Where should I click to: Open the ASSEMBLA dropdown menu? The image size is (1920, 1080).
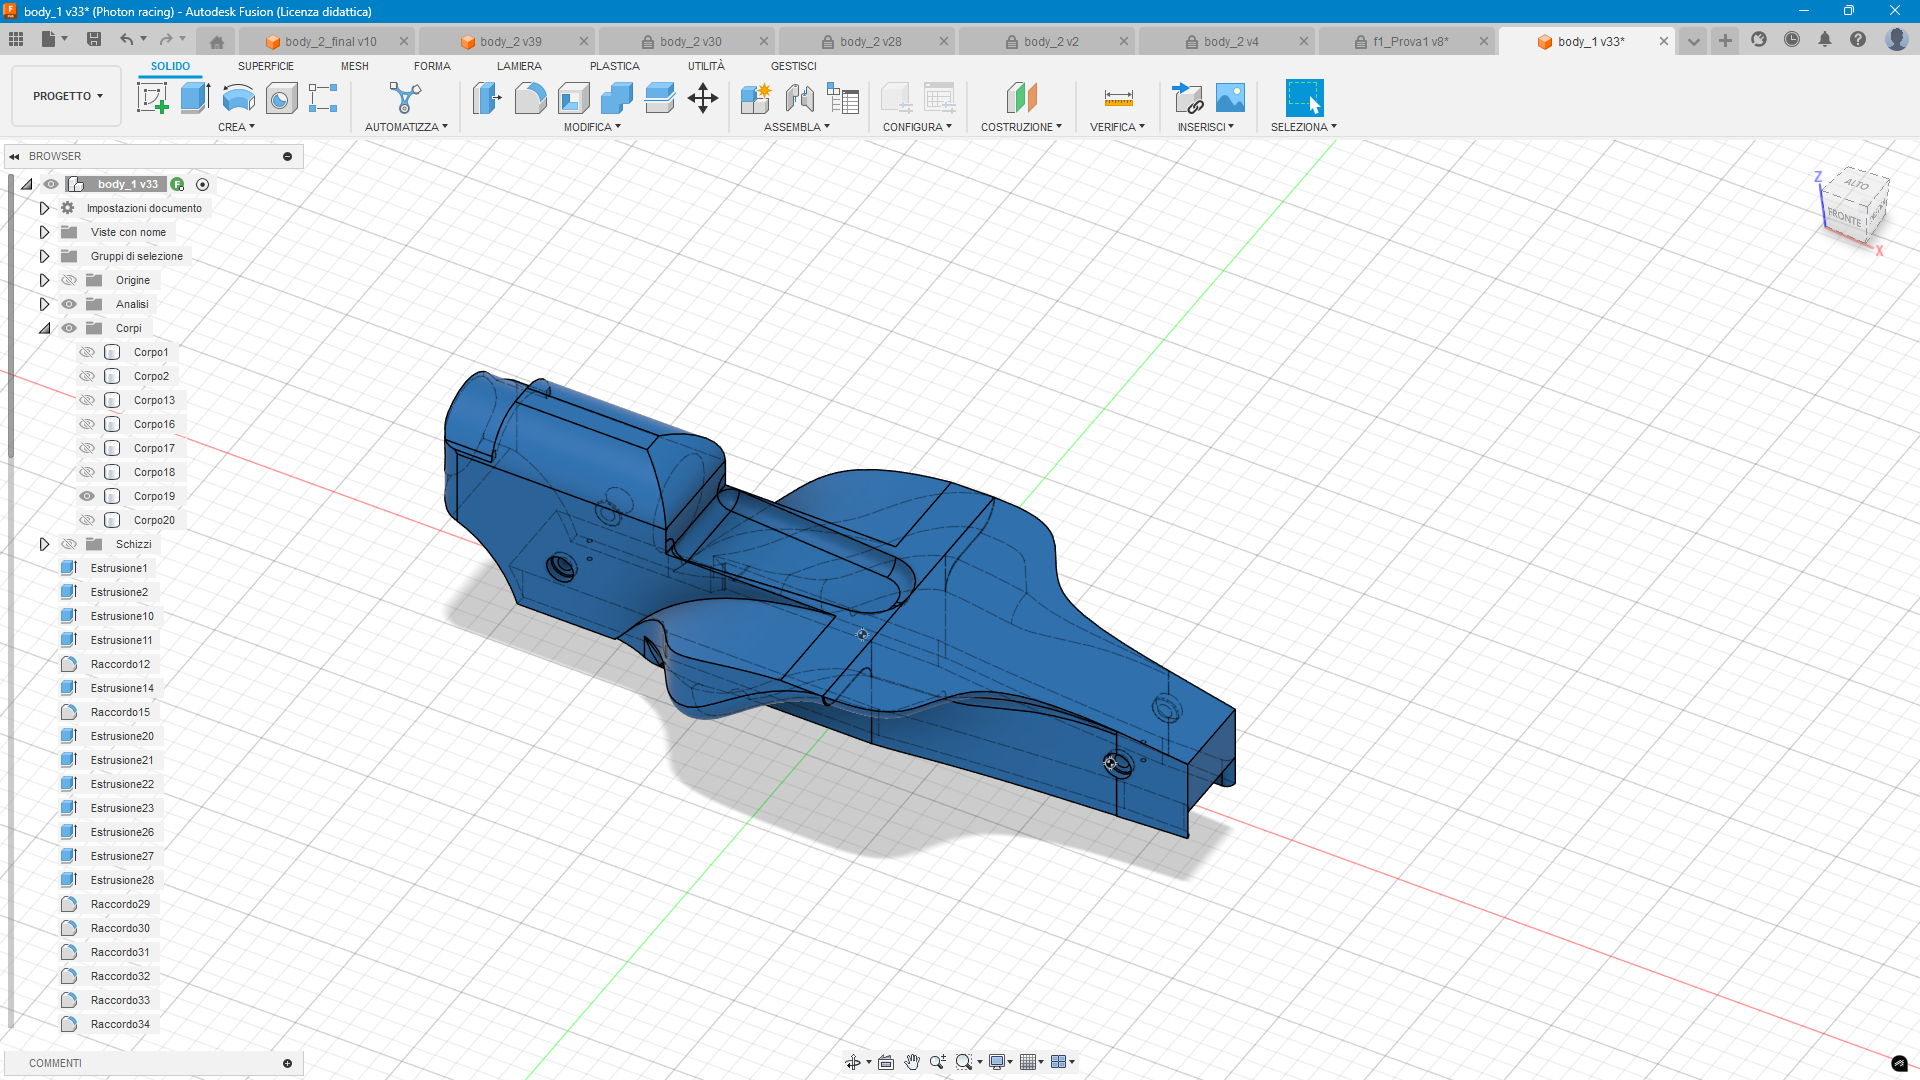(x=797, y=127)
